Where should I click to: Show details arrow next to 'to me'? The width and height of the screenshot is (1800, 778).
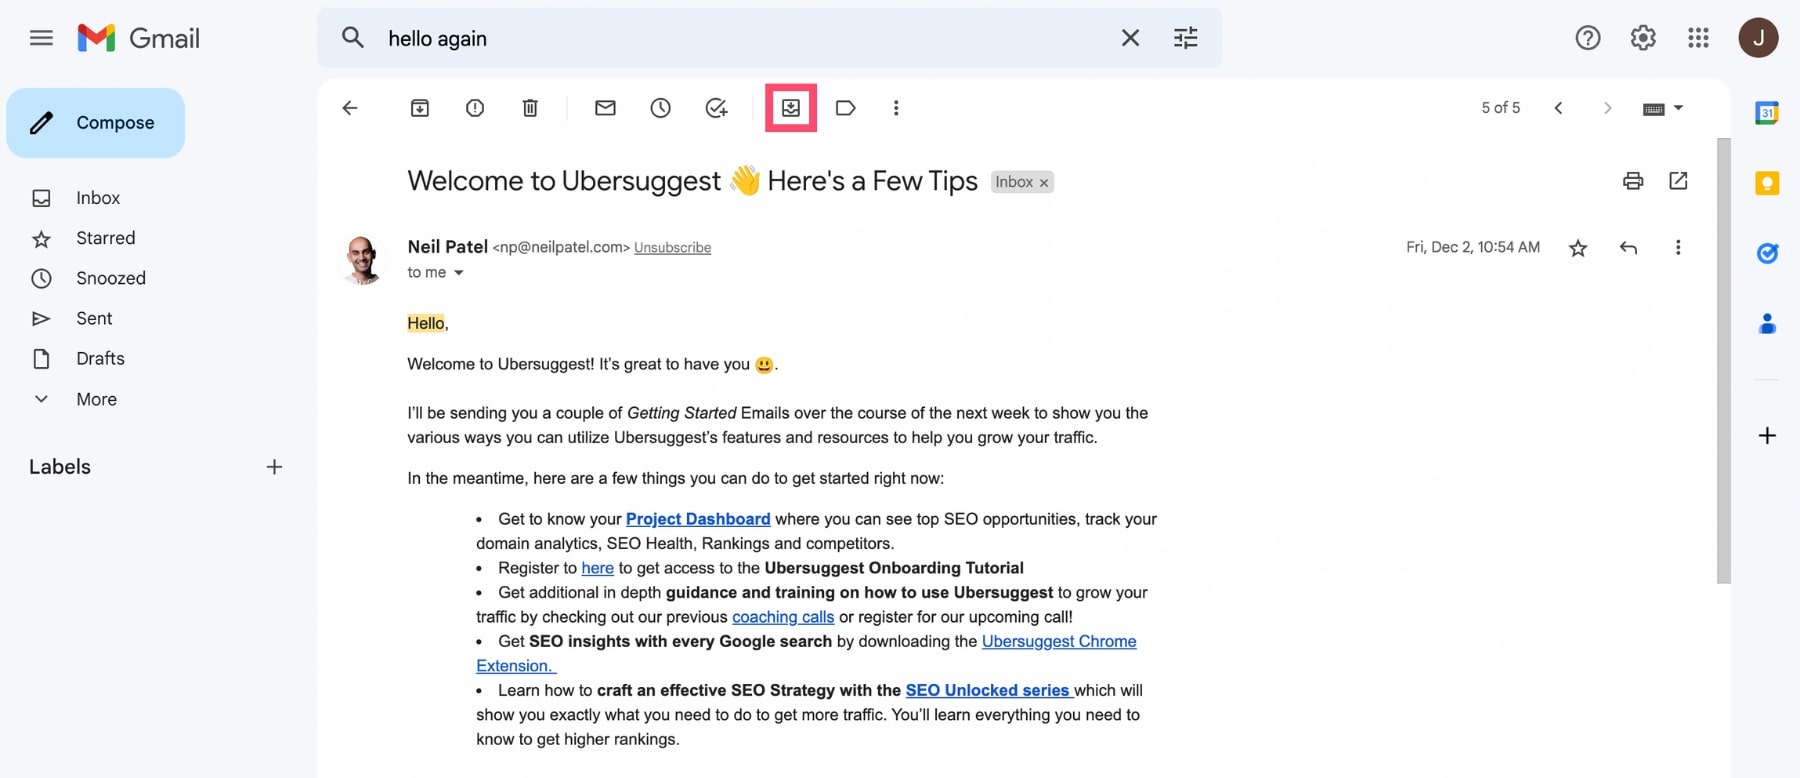(459, 273)
